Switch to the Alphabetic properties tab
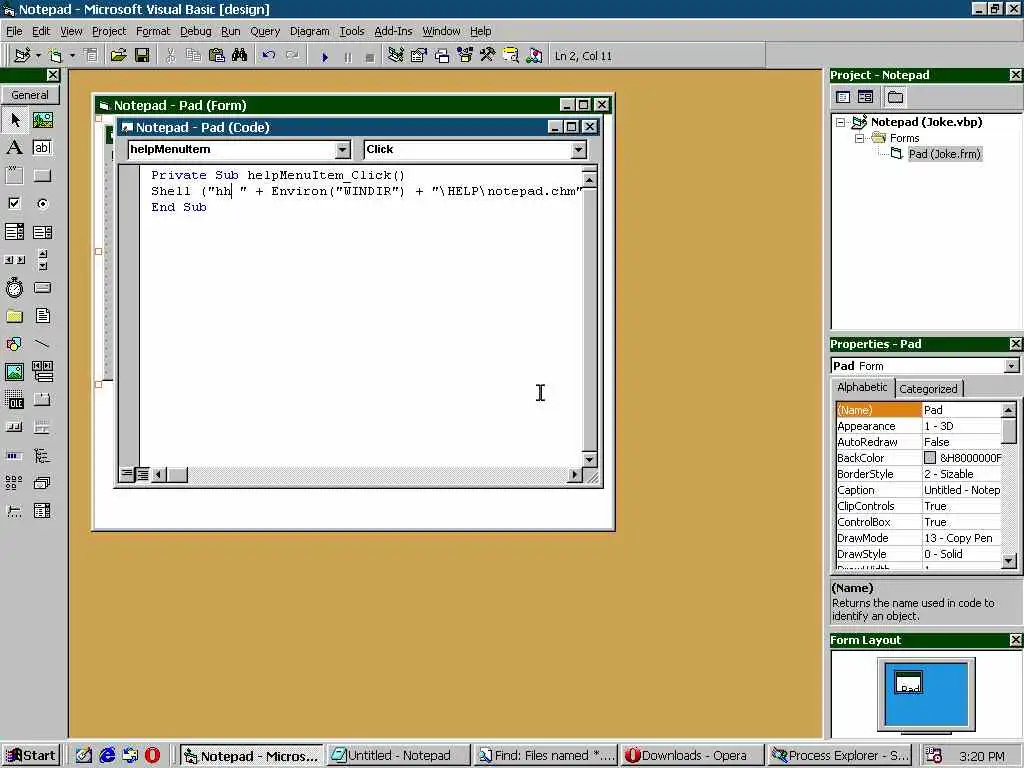The image size is (1024, 768). coord(862,387)
